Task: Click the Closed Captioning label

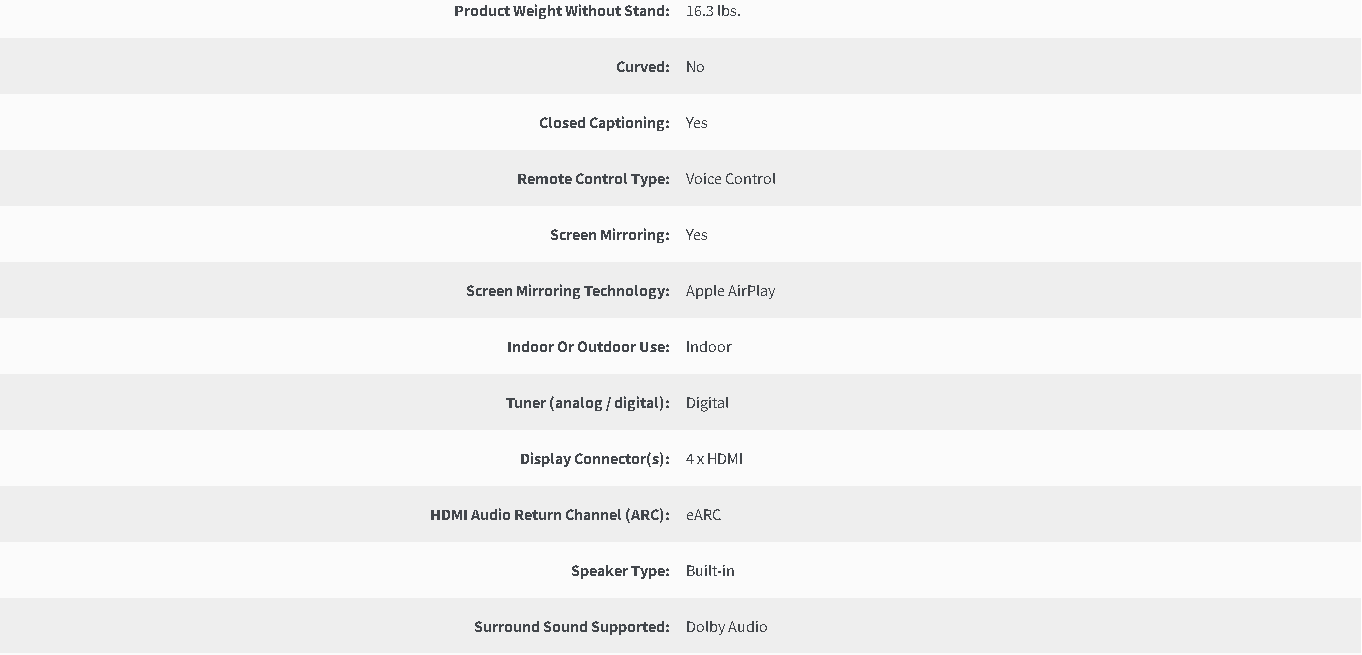Action: tap(604, 123)
